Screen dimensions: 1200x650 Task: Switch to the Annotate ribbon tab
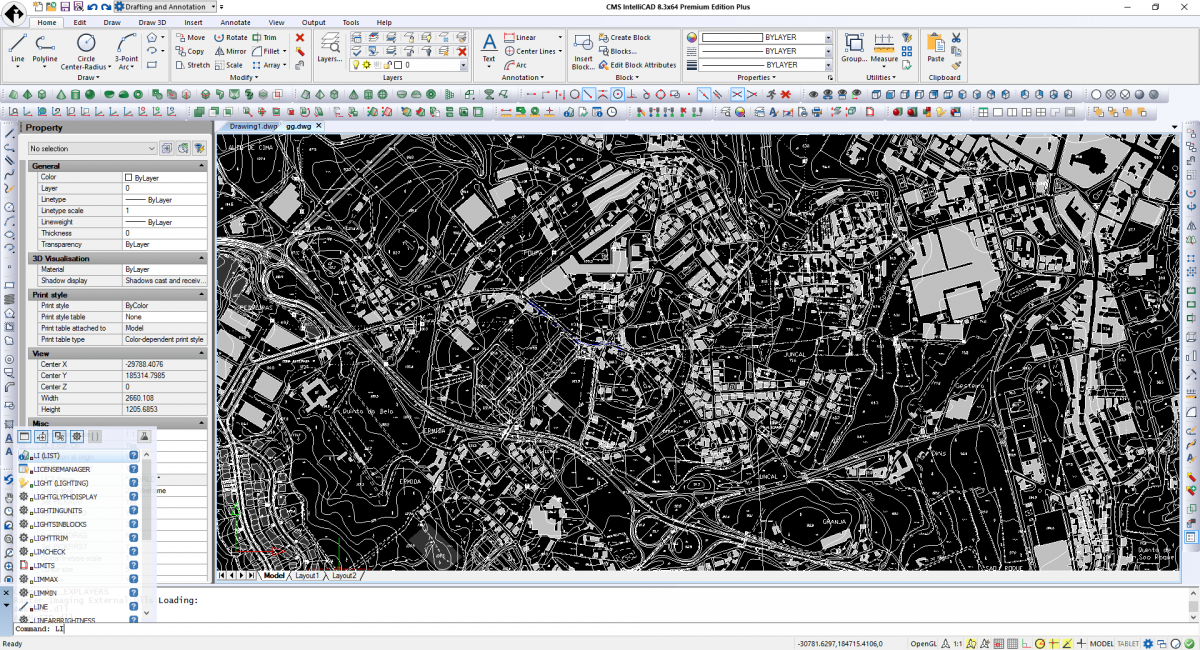click(234, 22)
